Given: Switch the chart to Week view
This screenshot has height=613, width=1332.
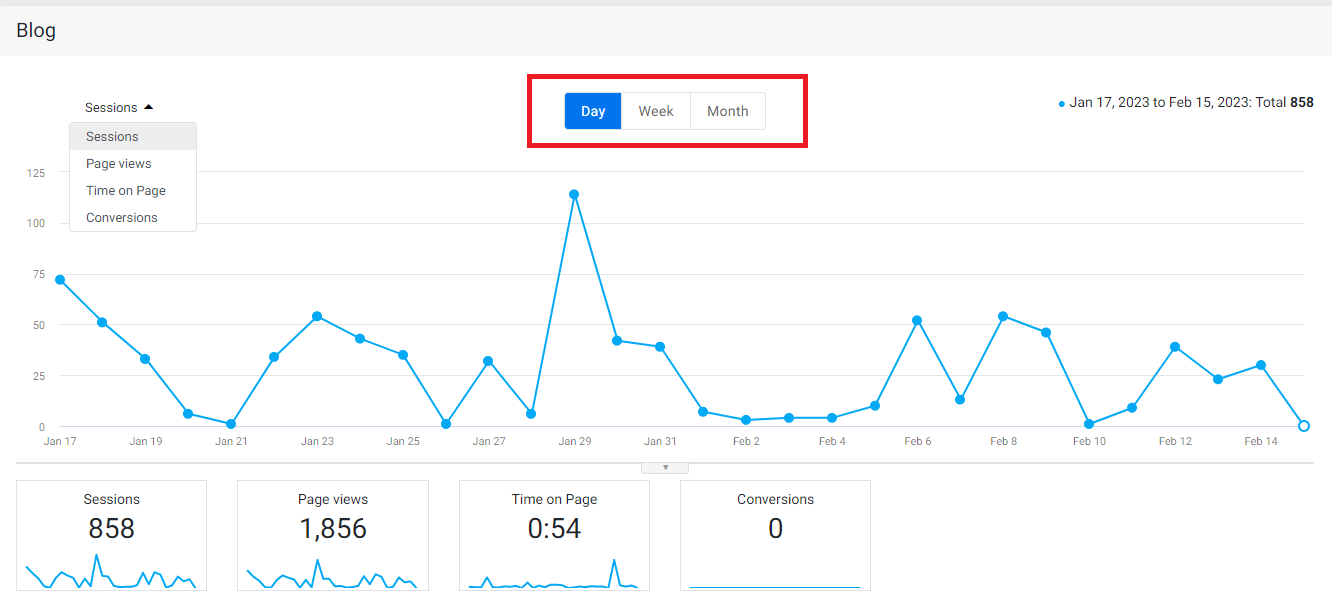Looking at the screenshot, I should point(656,111).
